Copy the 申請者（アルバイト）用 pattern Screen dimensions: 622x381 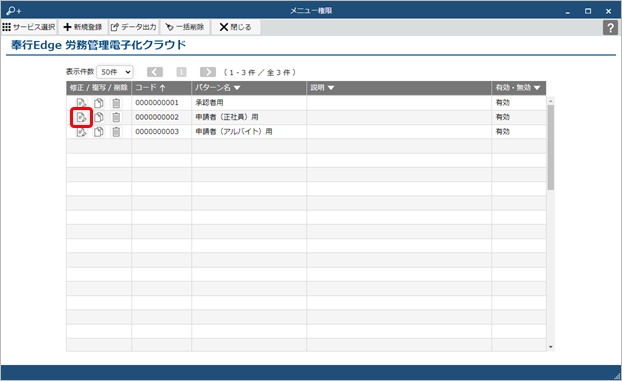[99, 132]
